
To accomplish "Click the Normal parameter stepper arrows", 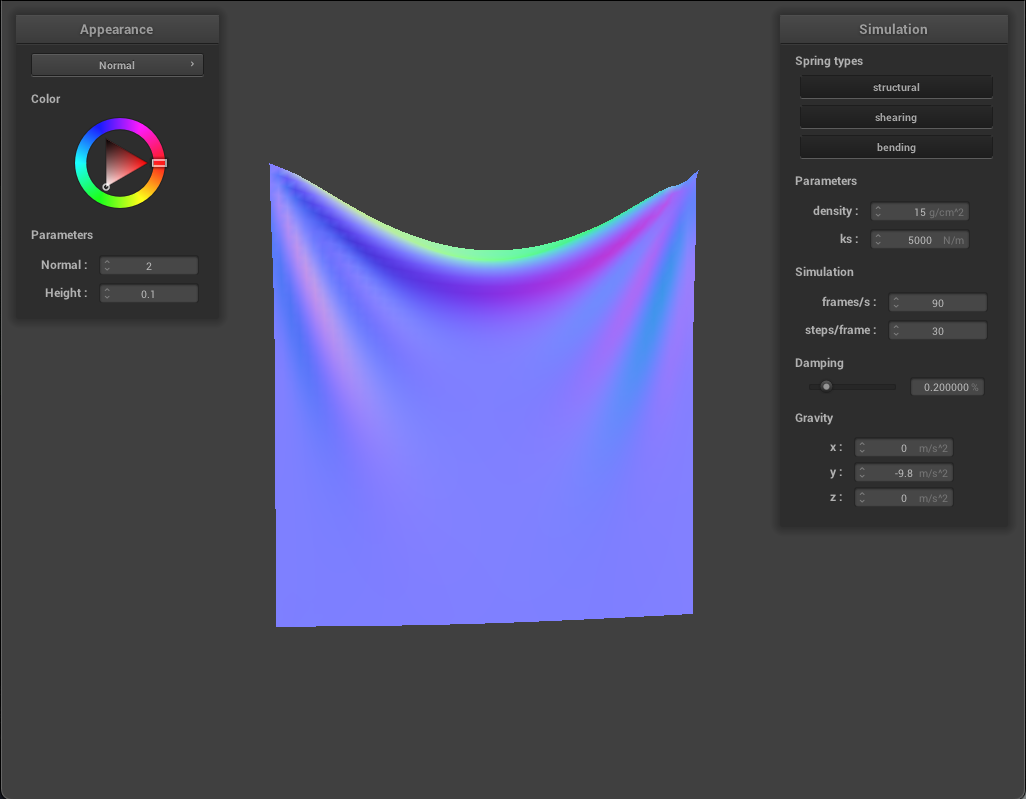I will (x=107, y=266).
